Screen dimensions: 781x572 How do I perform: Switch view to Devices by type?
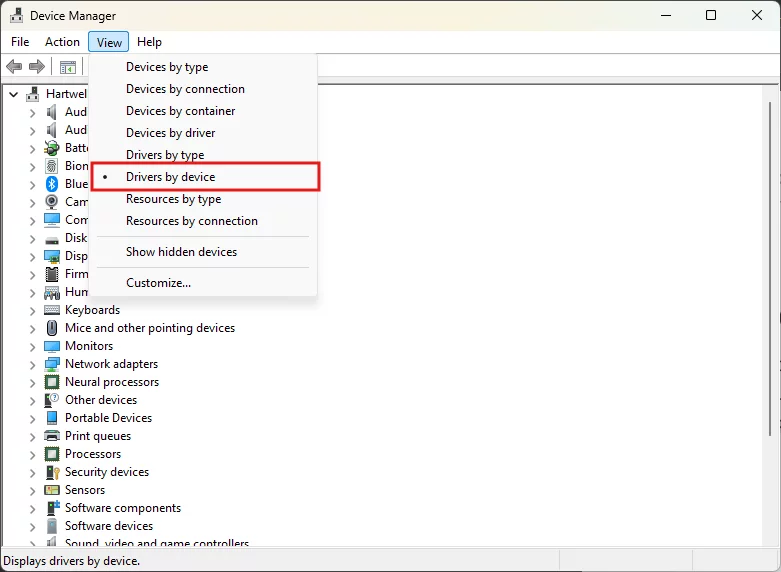[x=167, y=67]
